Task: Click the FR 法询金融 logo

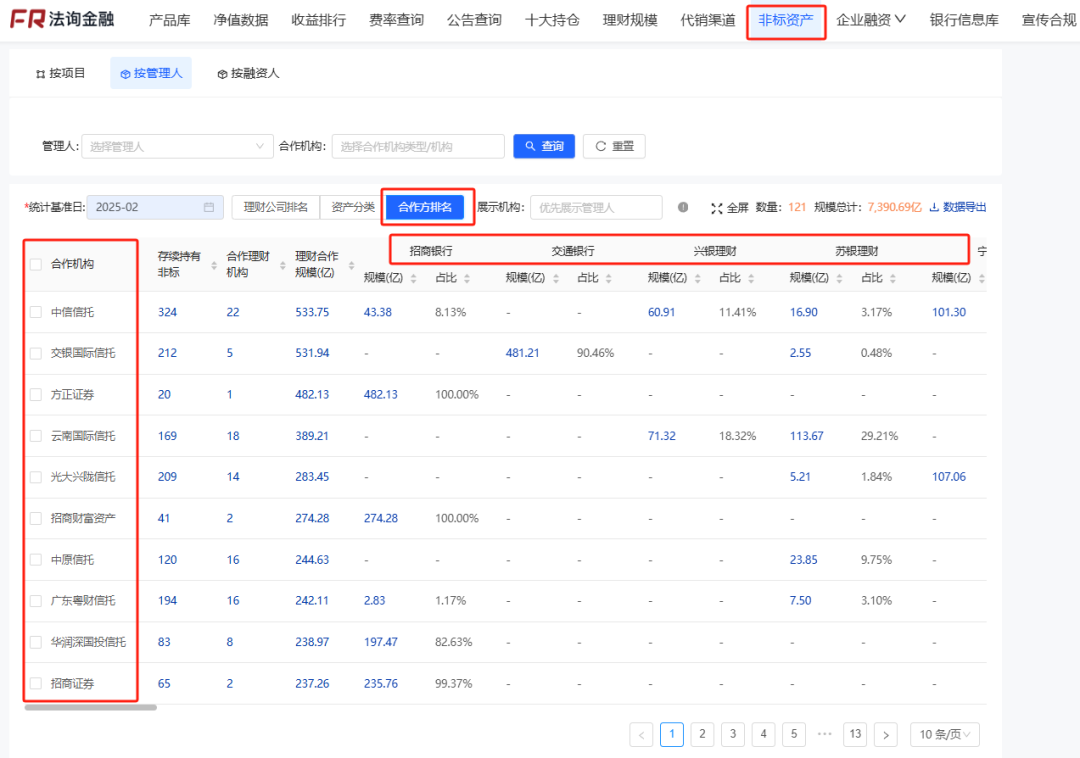Action: pos(60,18)
